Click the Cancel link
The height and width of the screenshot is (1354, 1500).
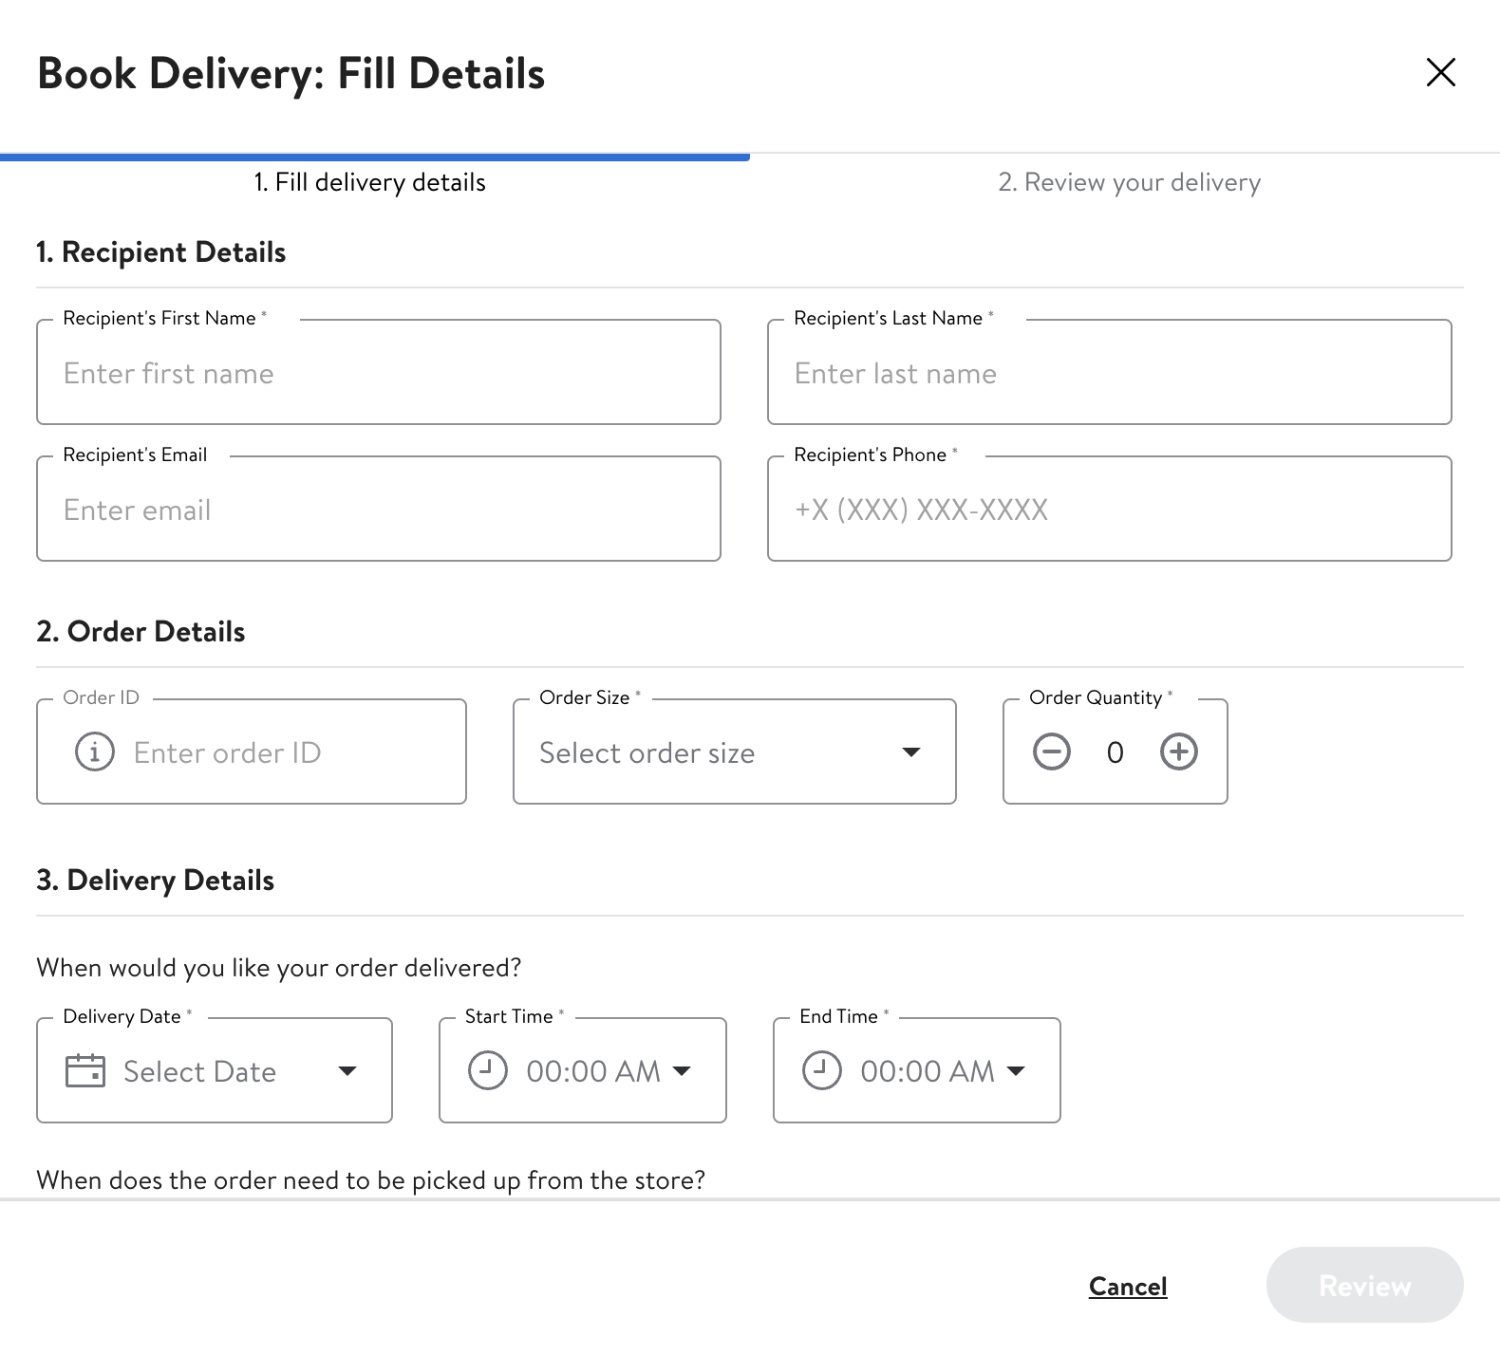point(1126,1286)
